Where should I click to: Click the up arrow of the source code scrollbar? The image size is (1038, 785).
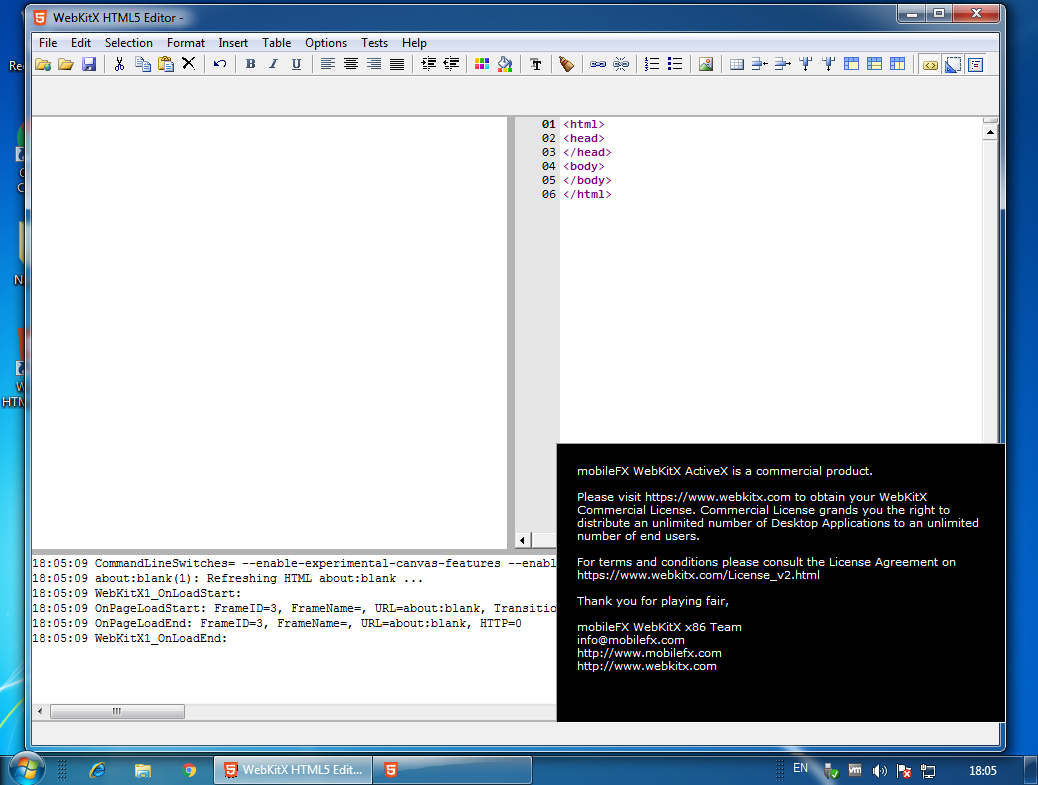pyautogui.click(x=990, y=132)
